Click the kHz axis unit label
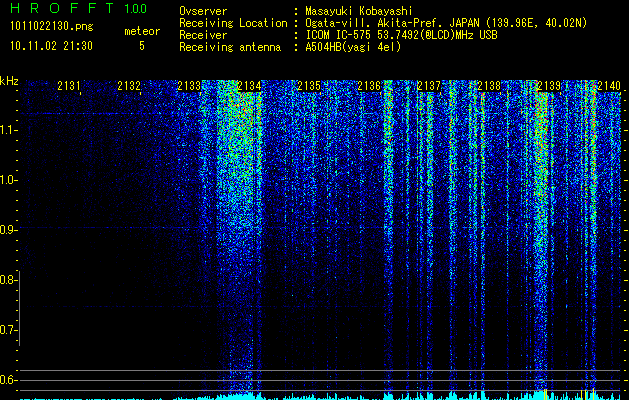The width and height of the screenshot is (629, 400). coord(9,81)
